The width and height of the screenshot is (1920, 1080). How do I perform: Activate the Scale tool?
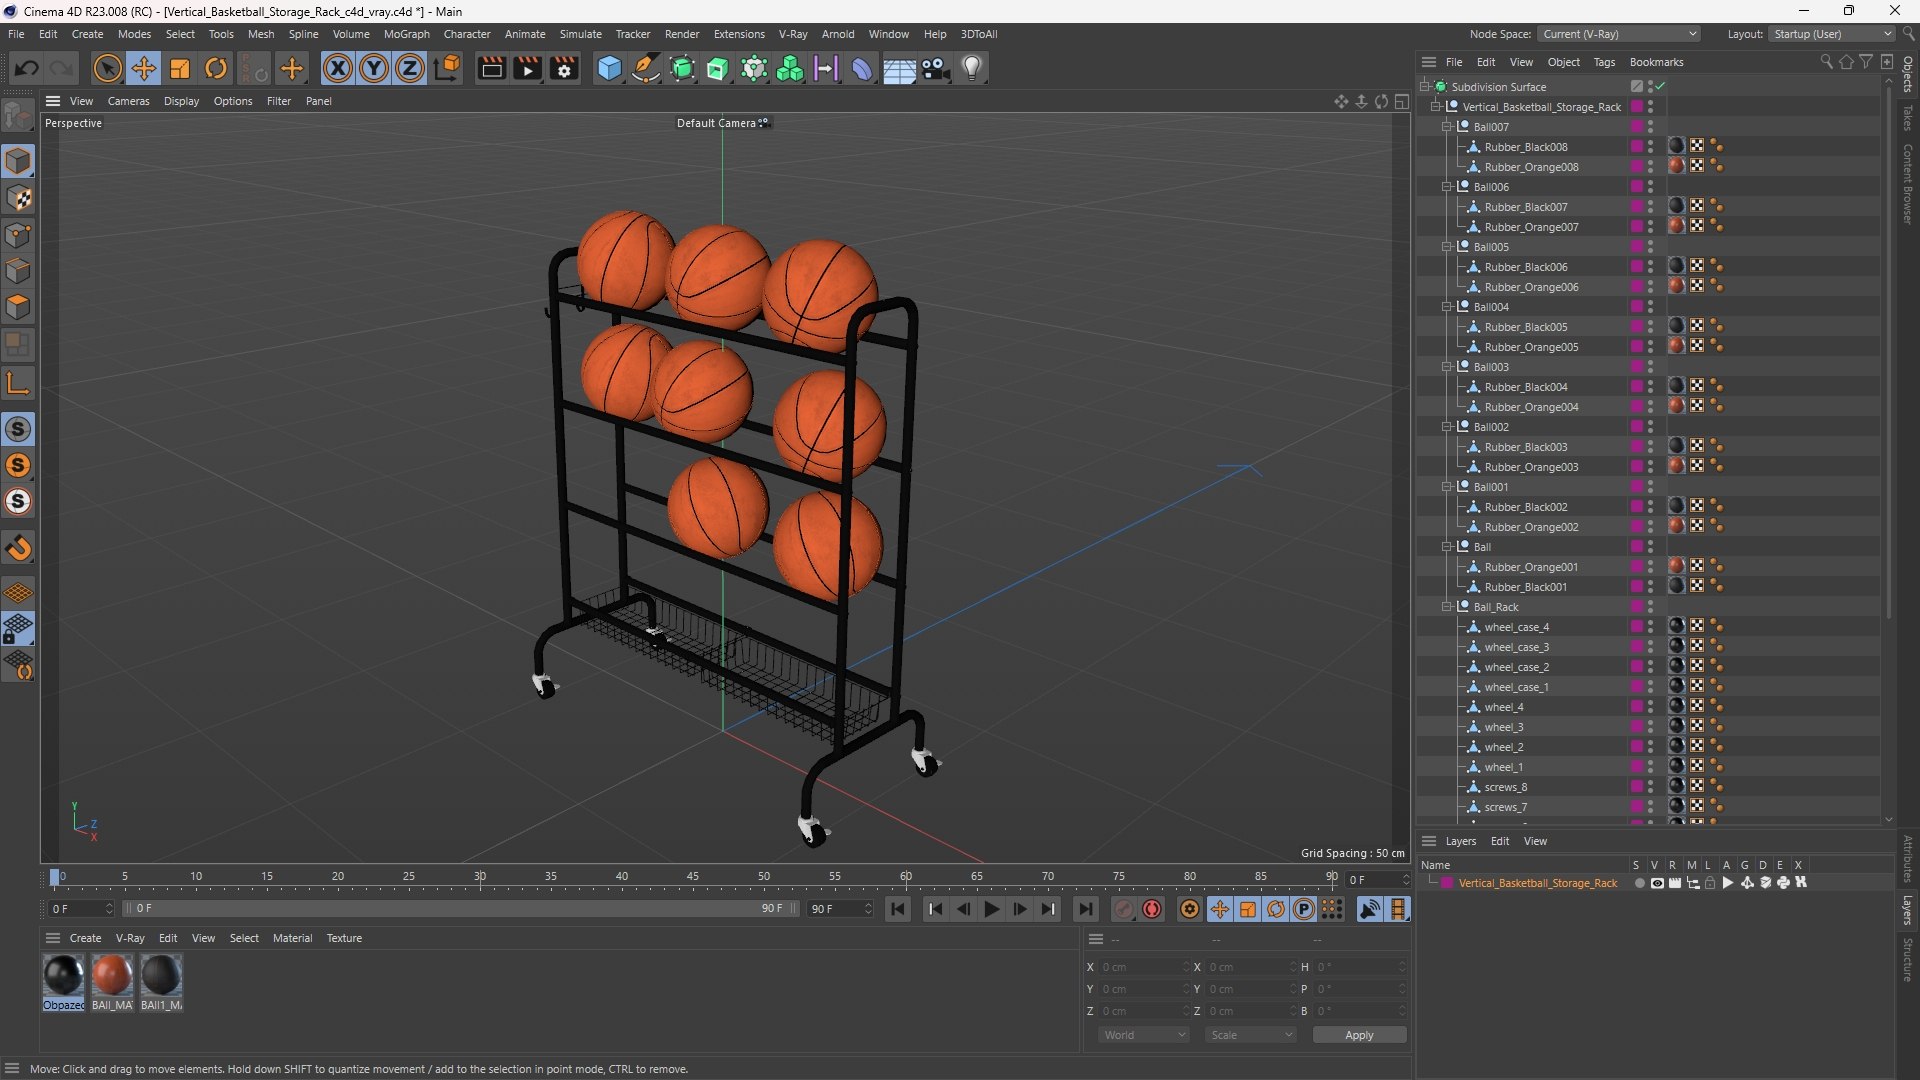click(x=180, y=68)
